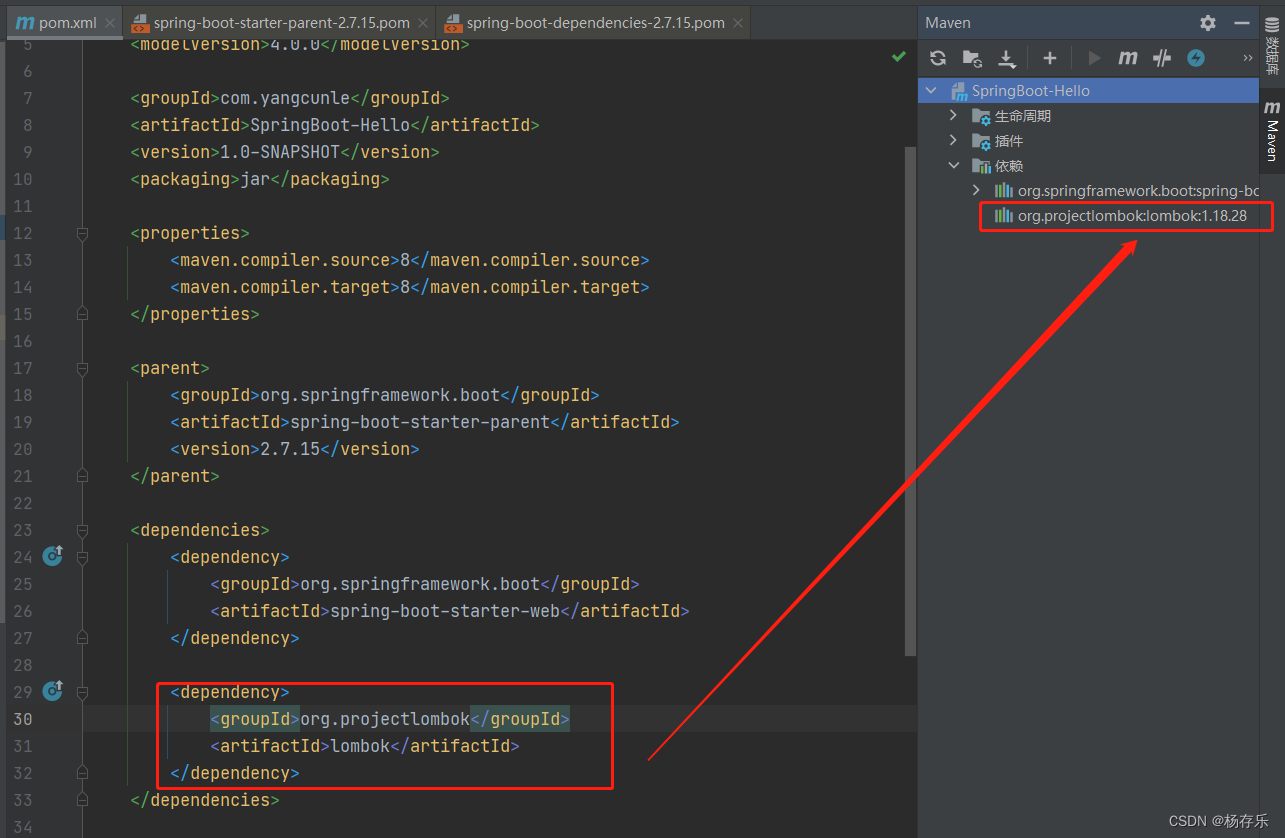Click the 依赖 folder icon
The width and height of the screenshot is (1285, 838).
pyautogui.click(x=981, y=166)
